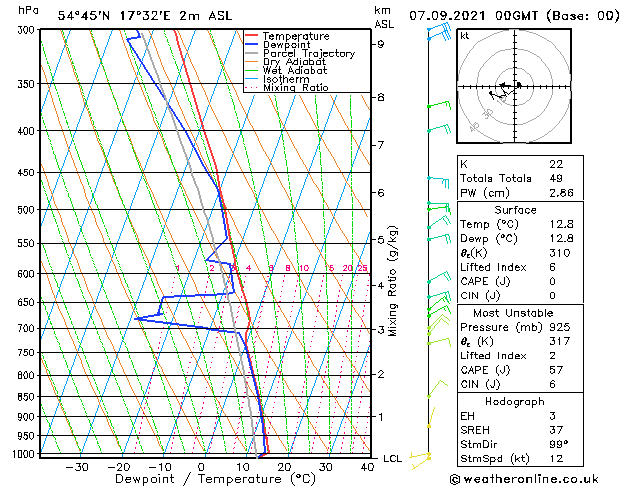
Task: Click the hodograph kt unit label
Action: 465,36
